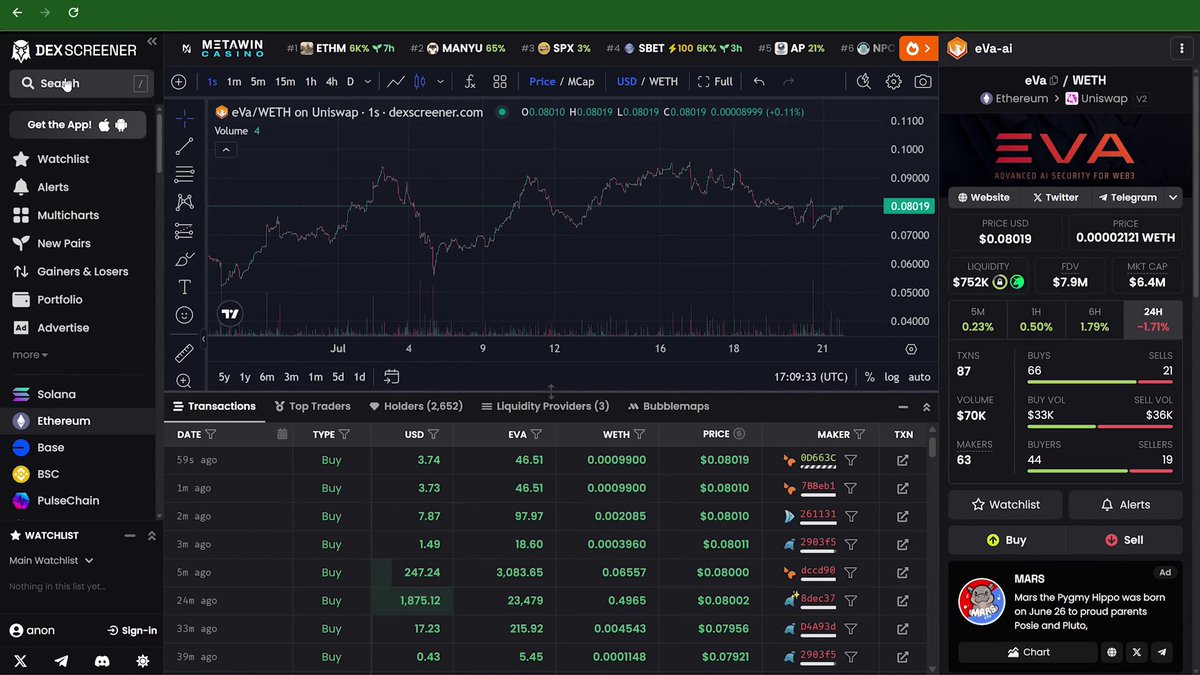The image size is (1200, 675).
Task: Toggle auto scale on chart
Action: tap(919, 377)
